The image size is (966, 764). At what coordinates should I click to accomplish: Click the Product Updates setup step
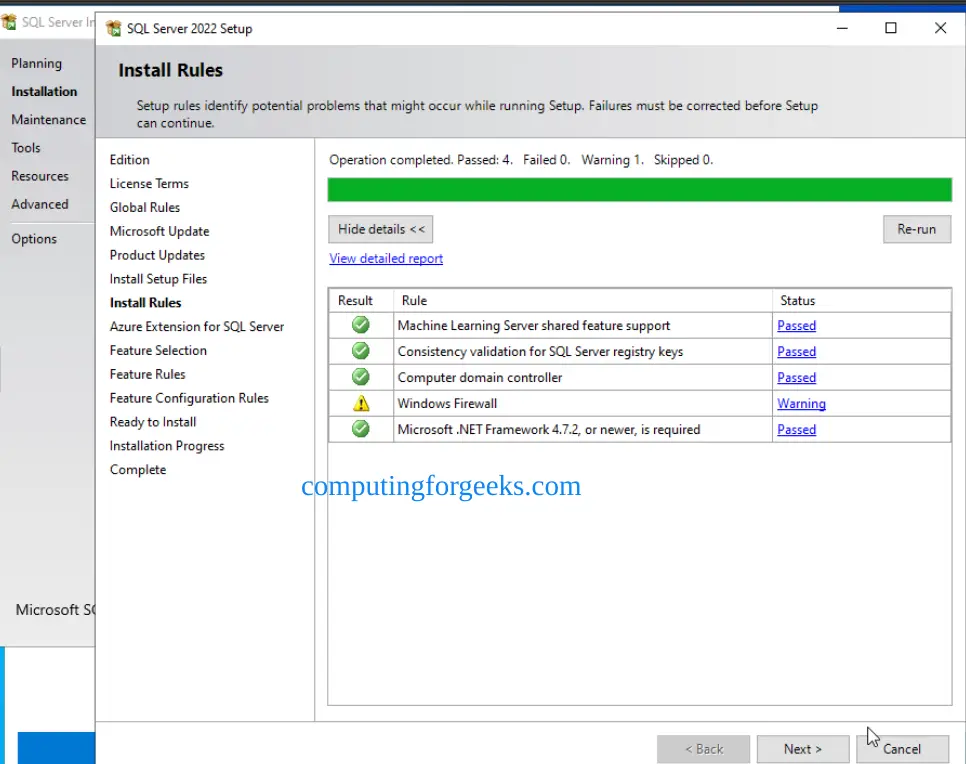(157, 255)
